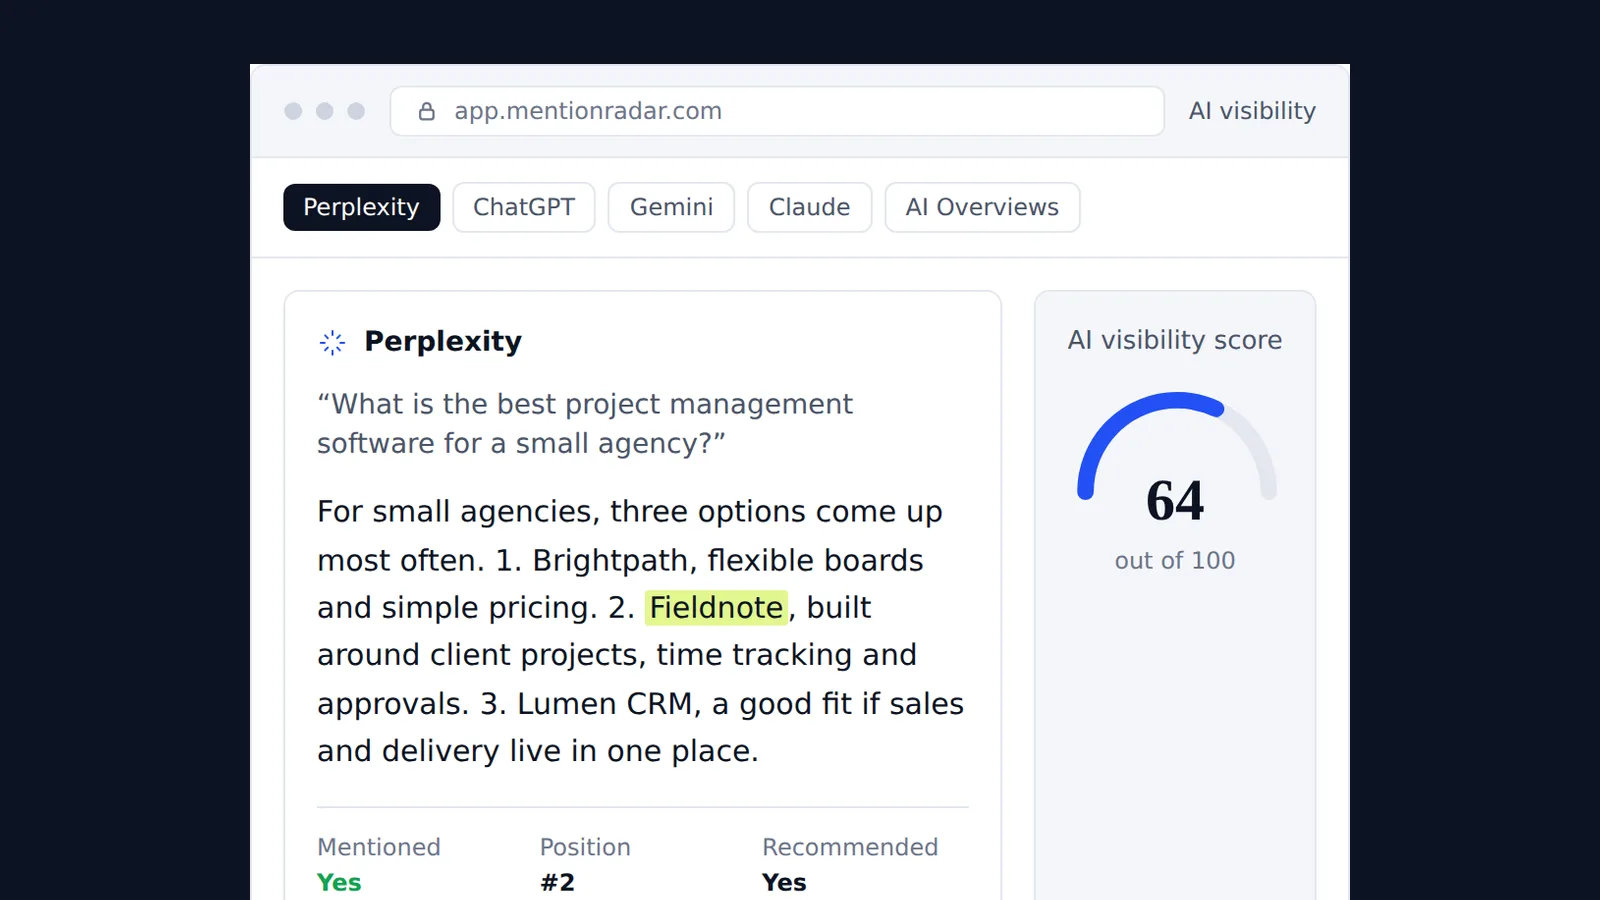Select the Perplexity tab

click(x=361, y=207)
